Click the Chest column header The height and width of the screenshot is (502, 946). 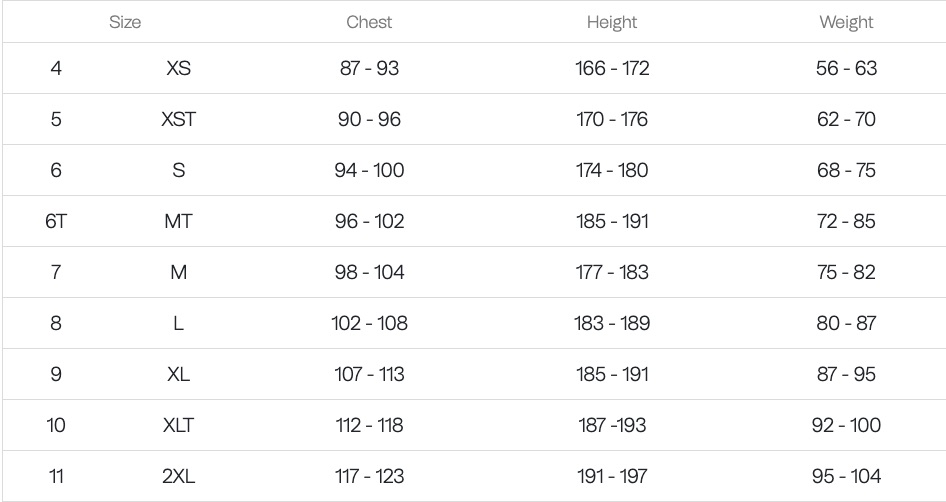pos(369,21)
